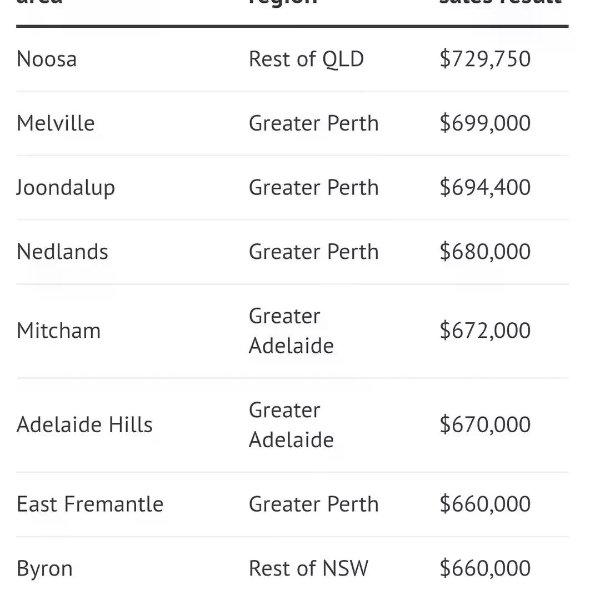600x600 pixels.
Task: Click Rest of QLD region text
Action: pyautogui.click(x=306, y=59)
